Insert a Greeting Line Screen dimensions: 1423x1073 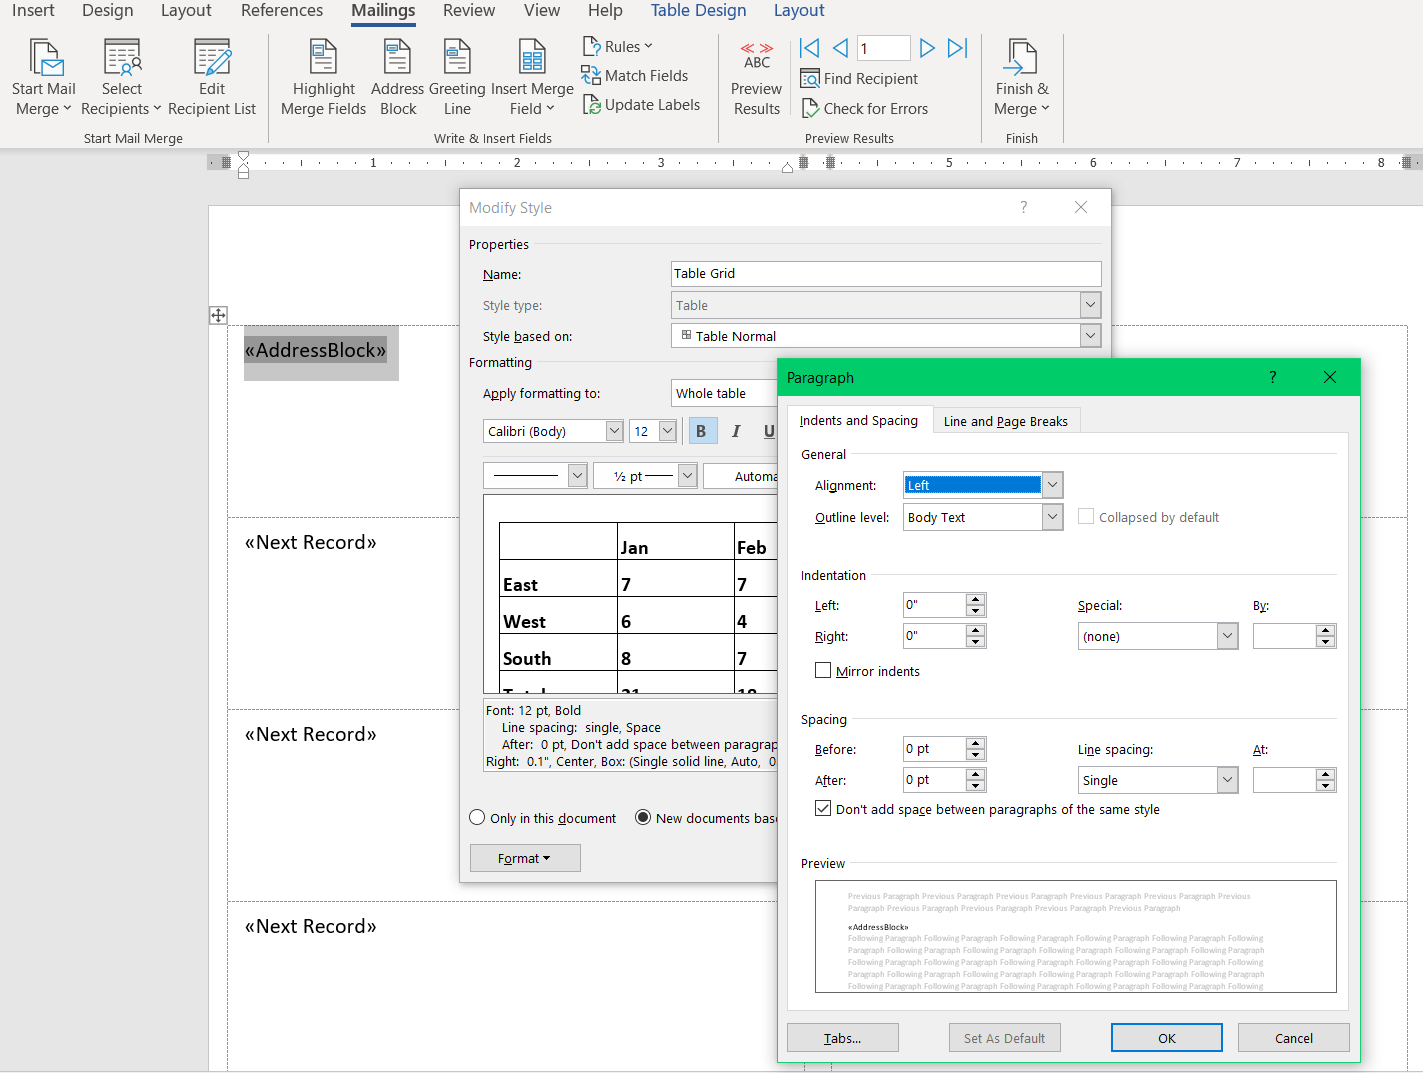click(x=457, y=78)
